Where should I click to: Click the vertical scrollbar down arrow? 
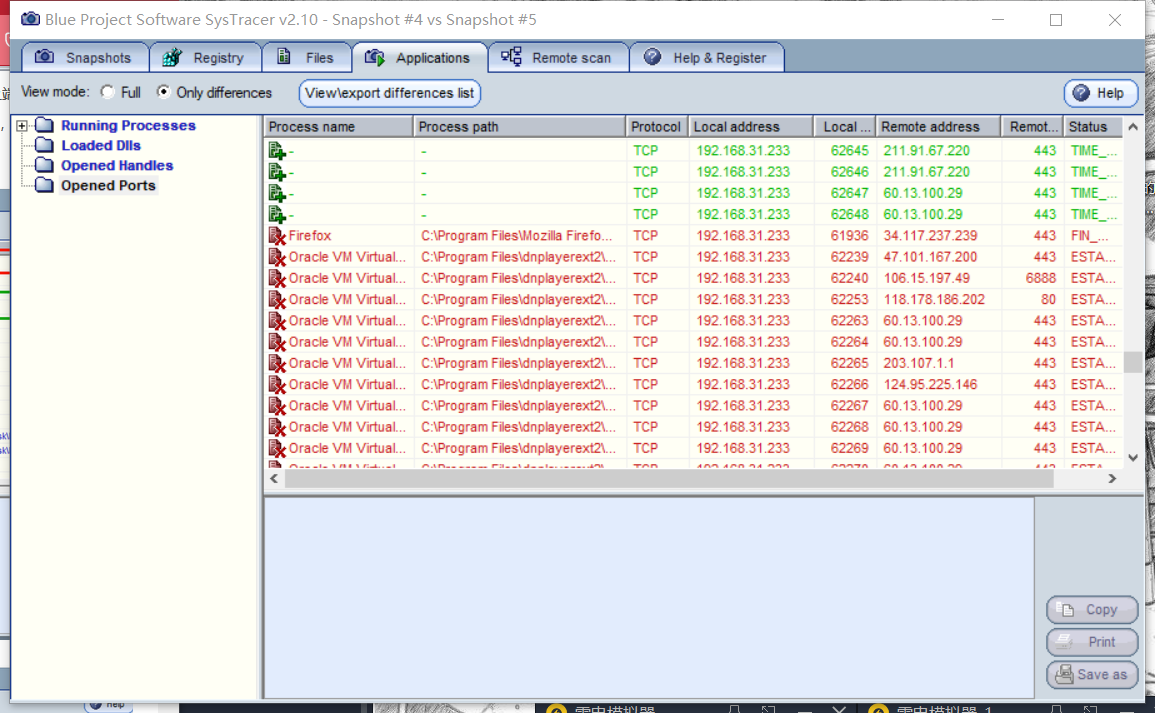pos(1133,457)
